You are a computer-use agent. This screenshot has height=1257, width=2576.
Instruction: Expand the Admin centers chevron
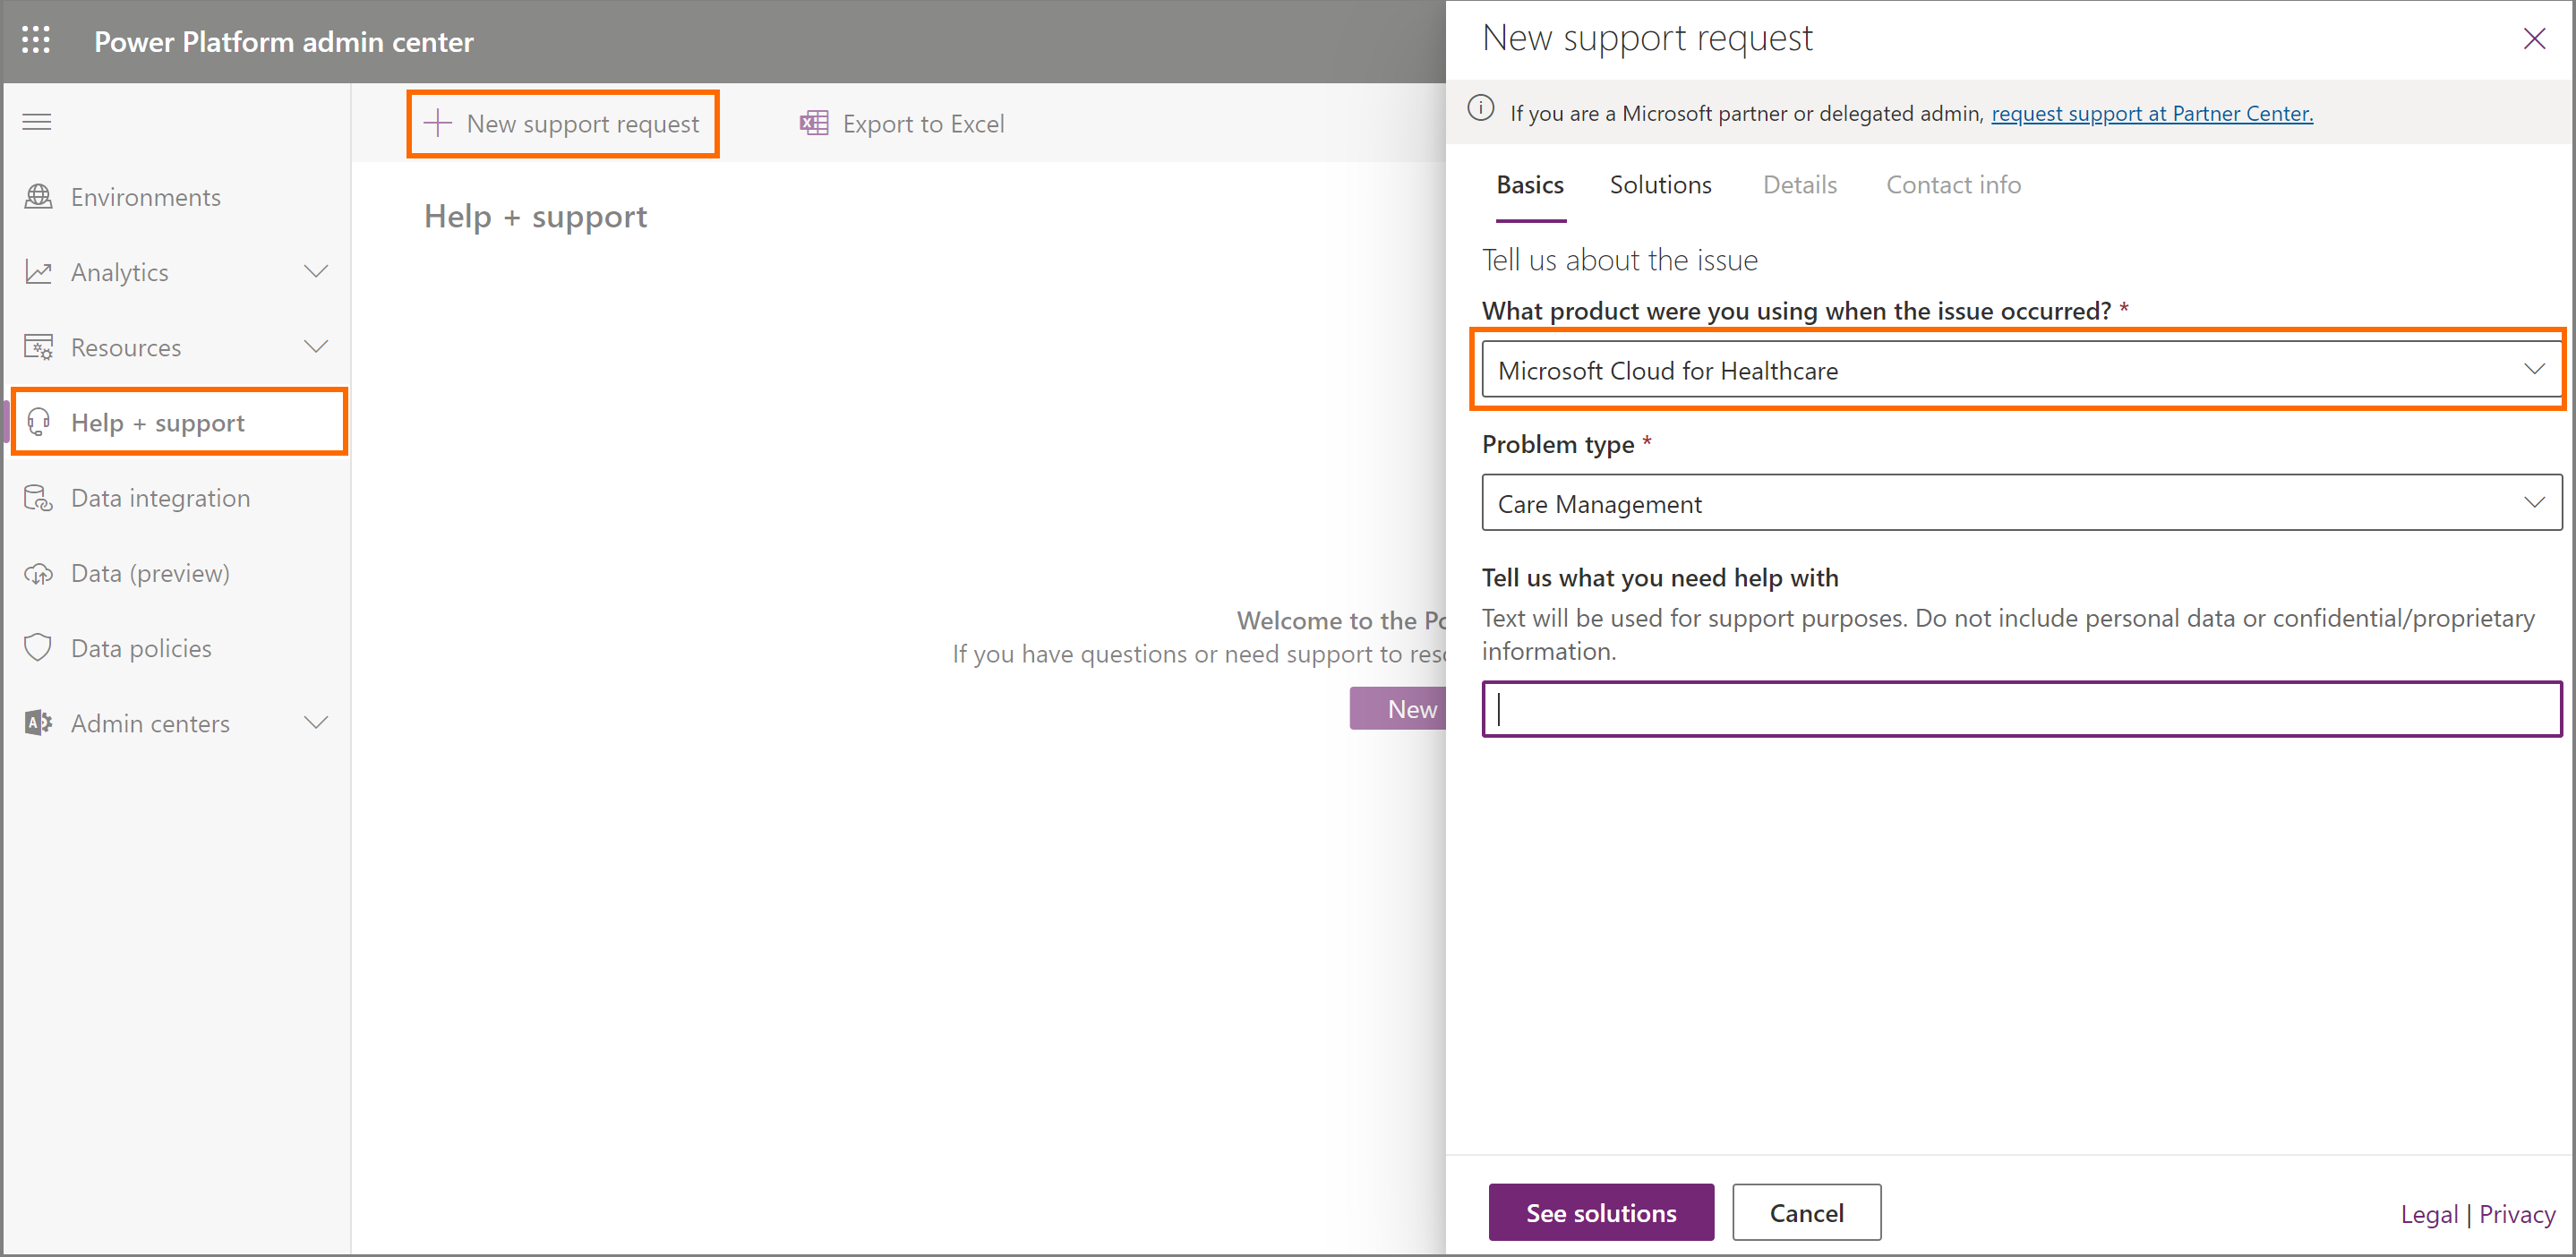click(316, 723)
